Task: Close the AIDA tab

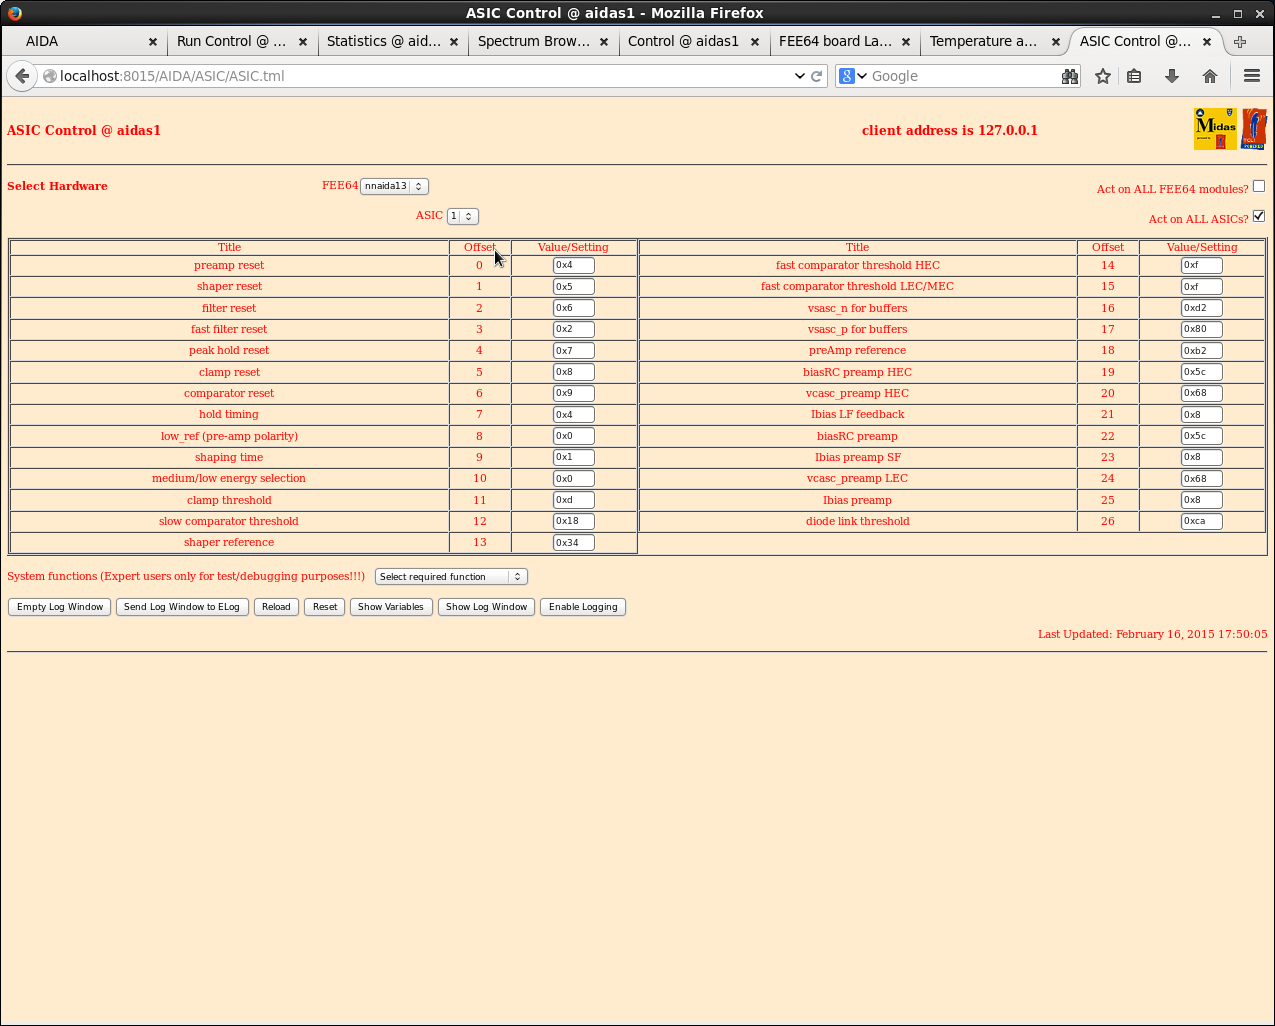Action: point(153,42)
